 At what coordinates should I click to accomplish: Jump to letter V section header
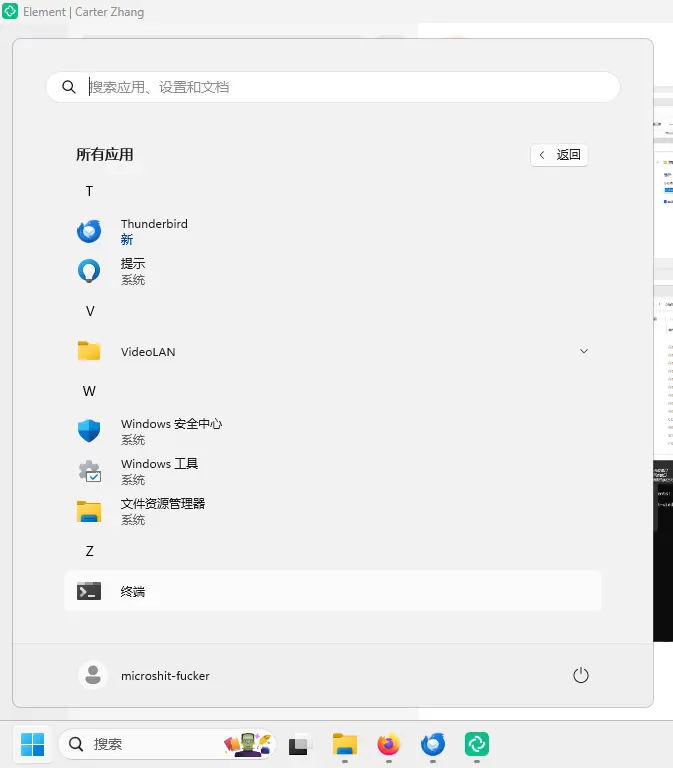click(x=90, y=312)
